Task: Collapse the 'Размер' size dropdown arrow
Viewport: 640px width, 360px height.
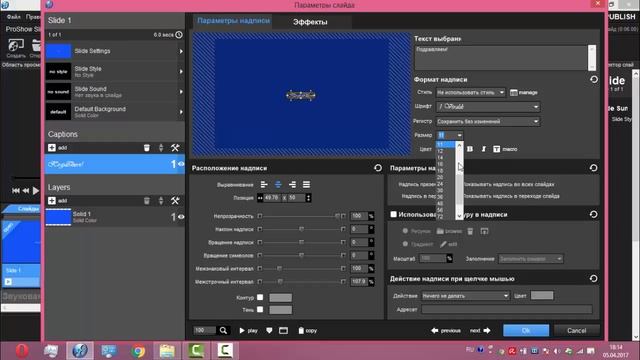Action: point(459,135)
